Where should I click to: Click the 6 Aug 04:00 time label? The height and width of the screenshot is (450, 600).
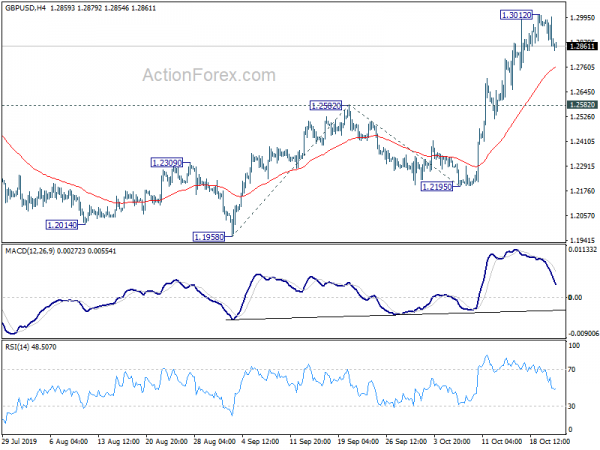[69, 441]
